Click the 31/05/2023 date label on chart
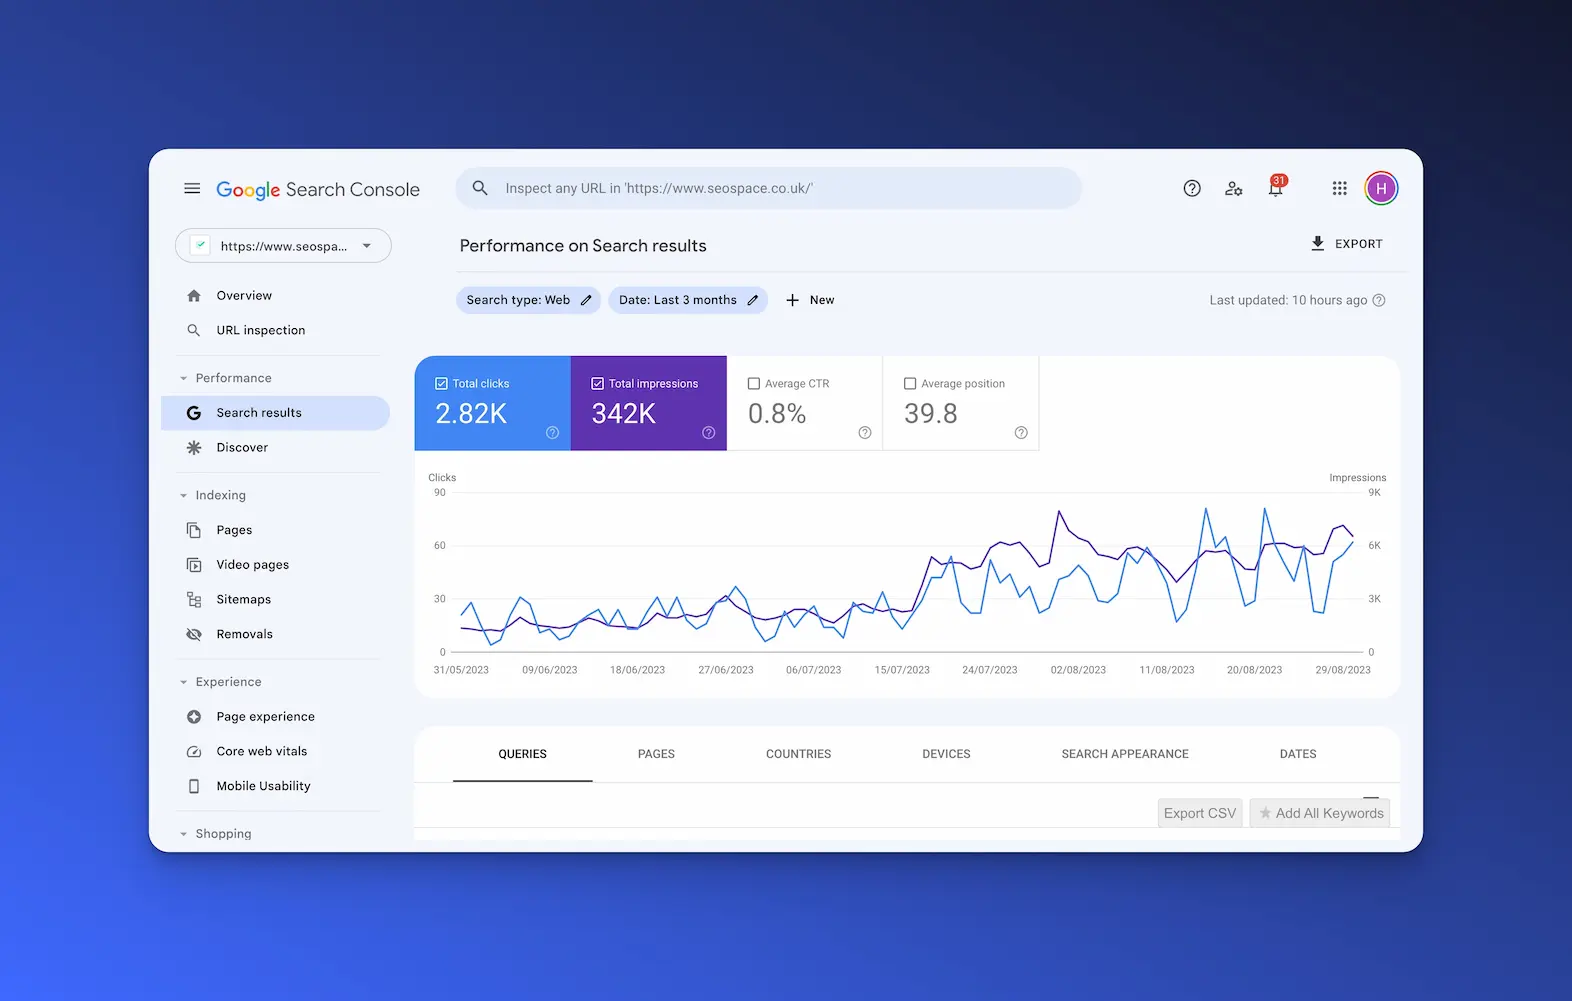 click(461, 670)
